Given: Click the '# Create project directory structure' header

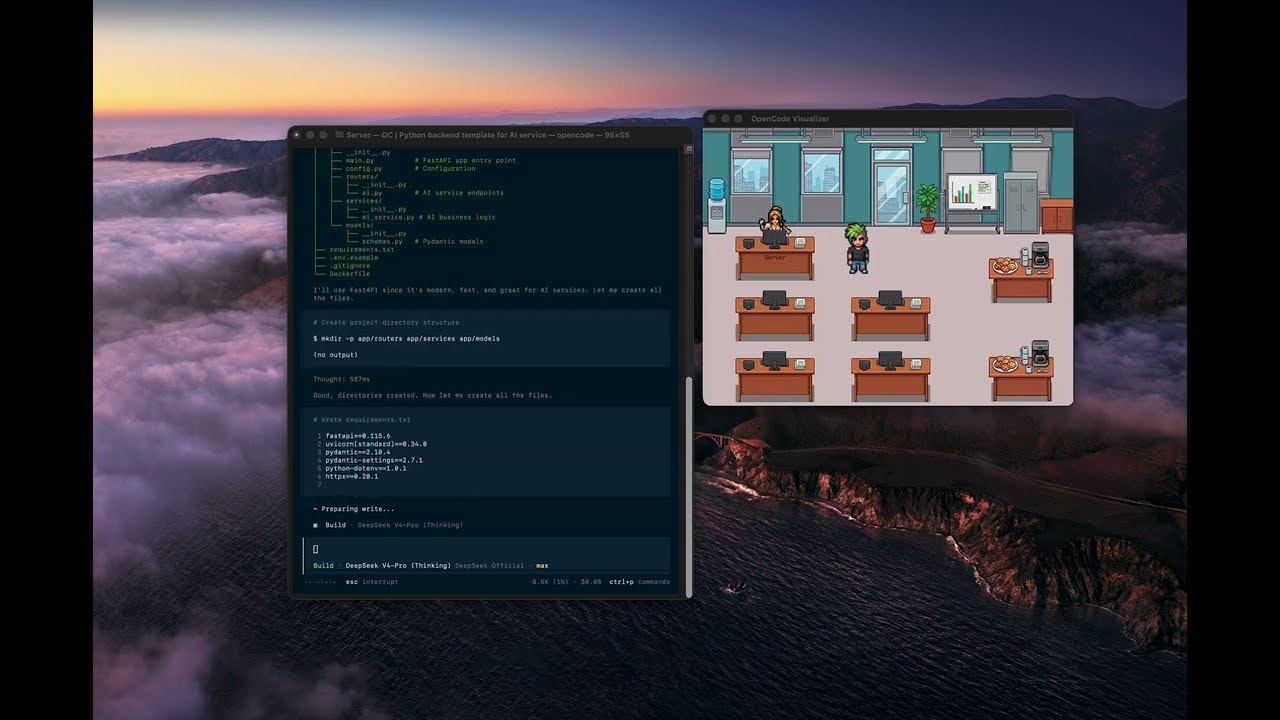Looking at the screenshot, I should pyautogui.click(x=386, y=323).
